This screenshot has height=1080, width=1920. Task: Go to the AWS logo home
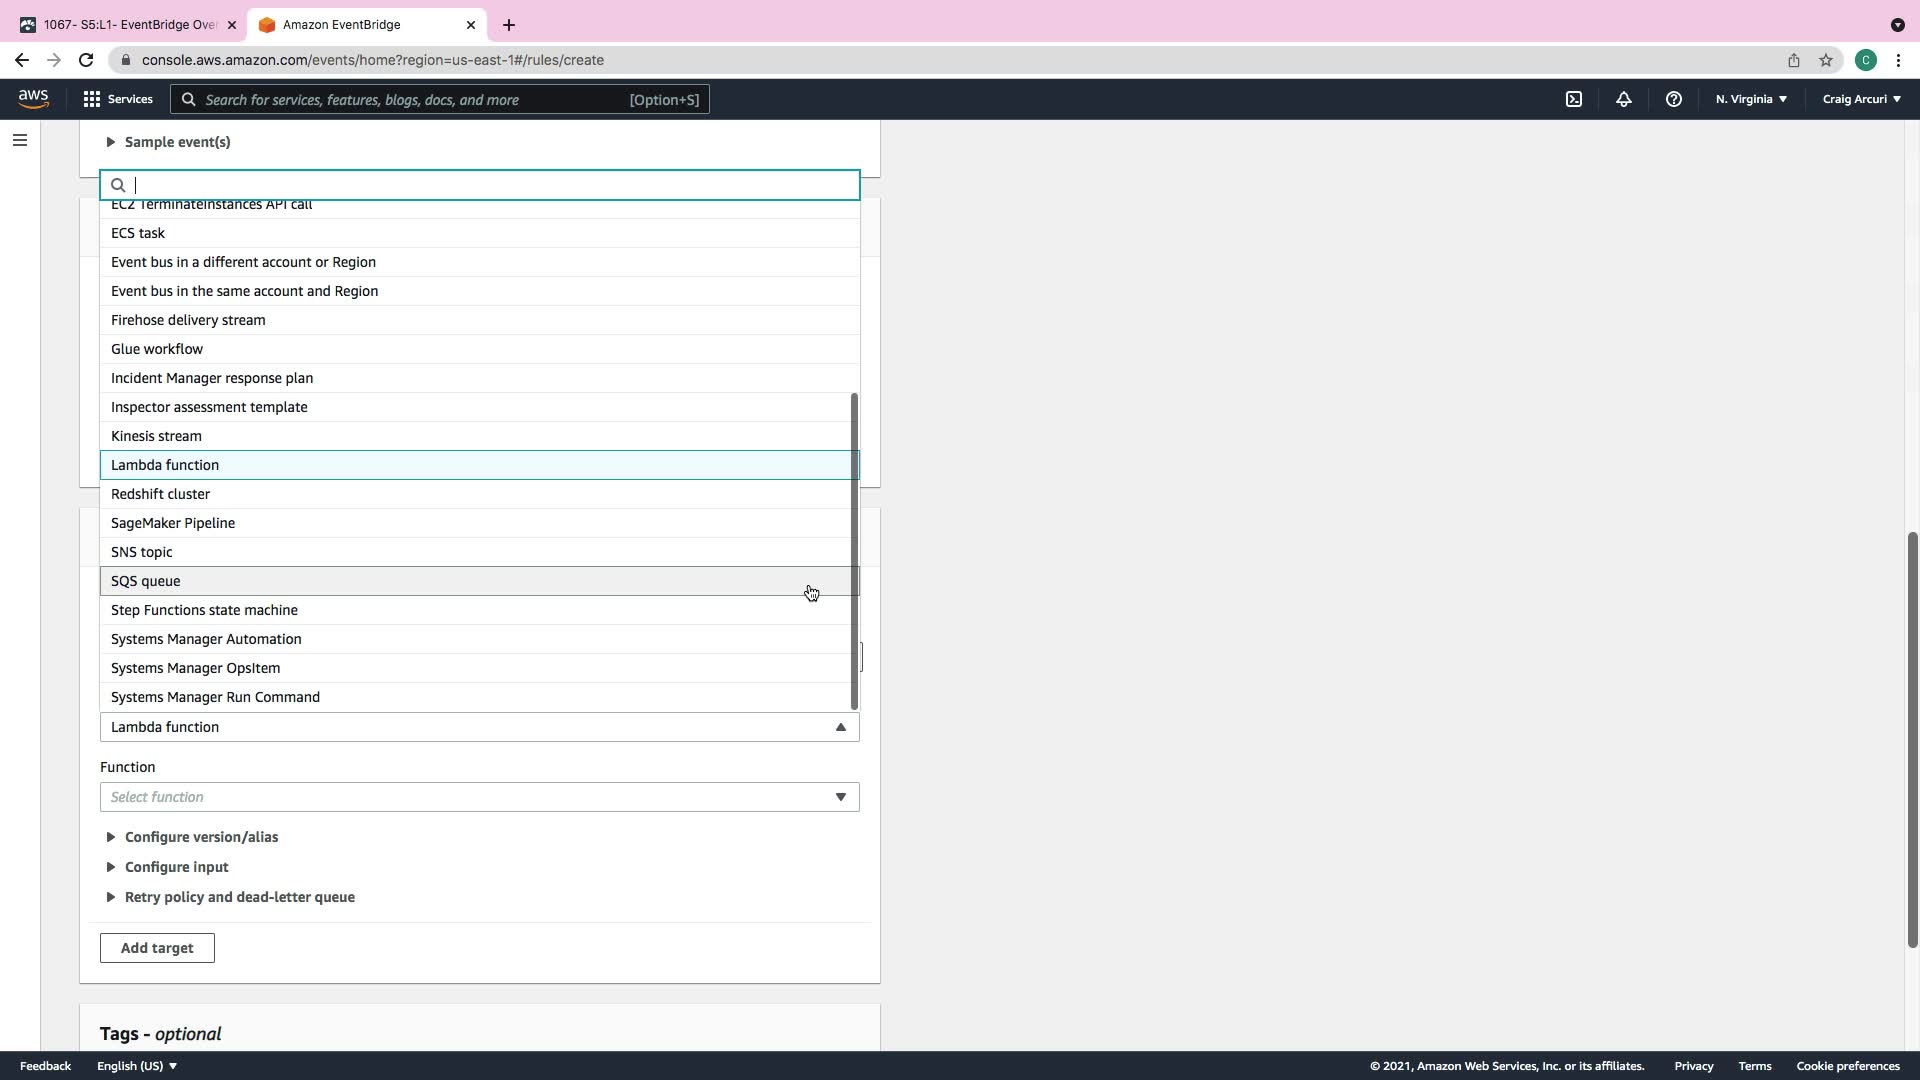click(x=33, y=98)
